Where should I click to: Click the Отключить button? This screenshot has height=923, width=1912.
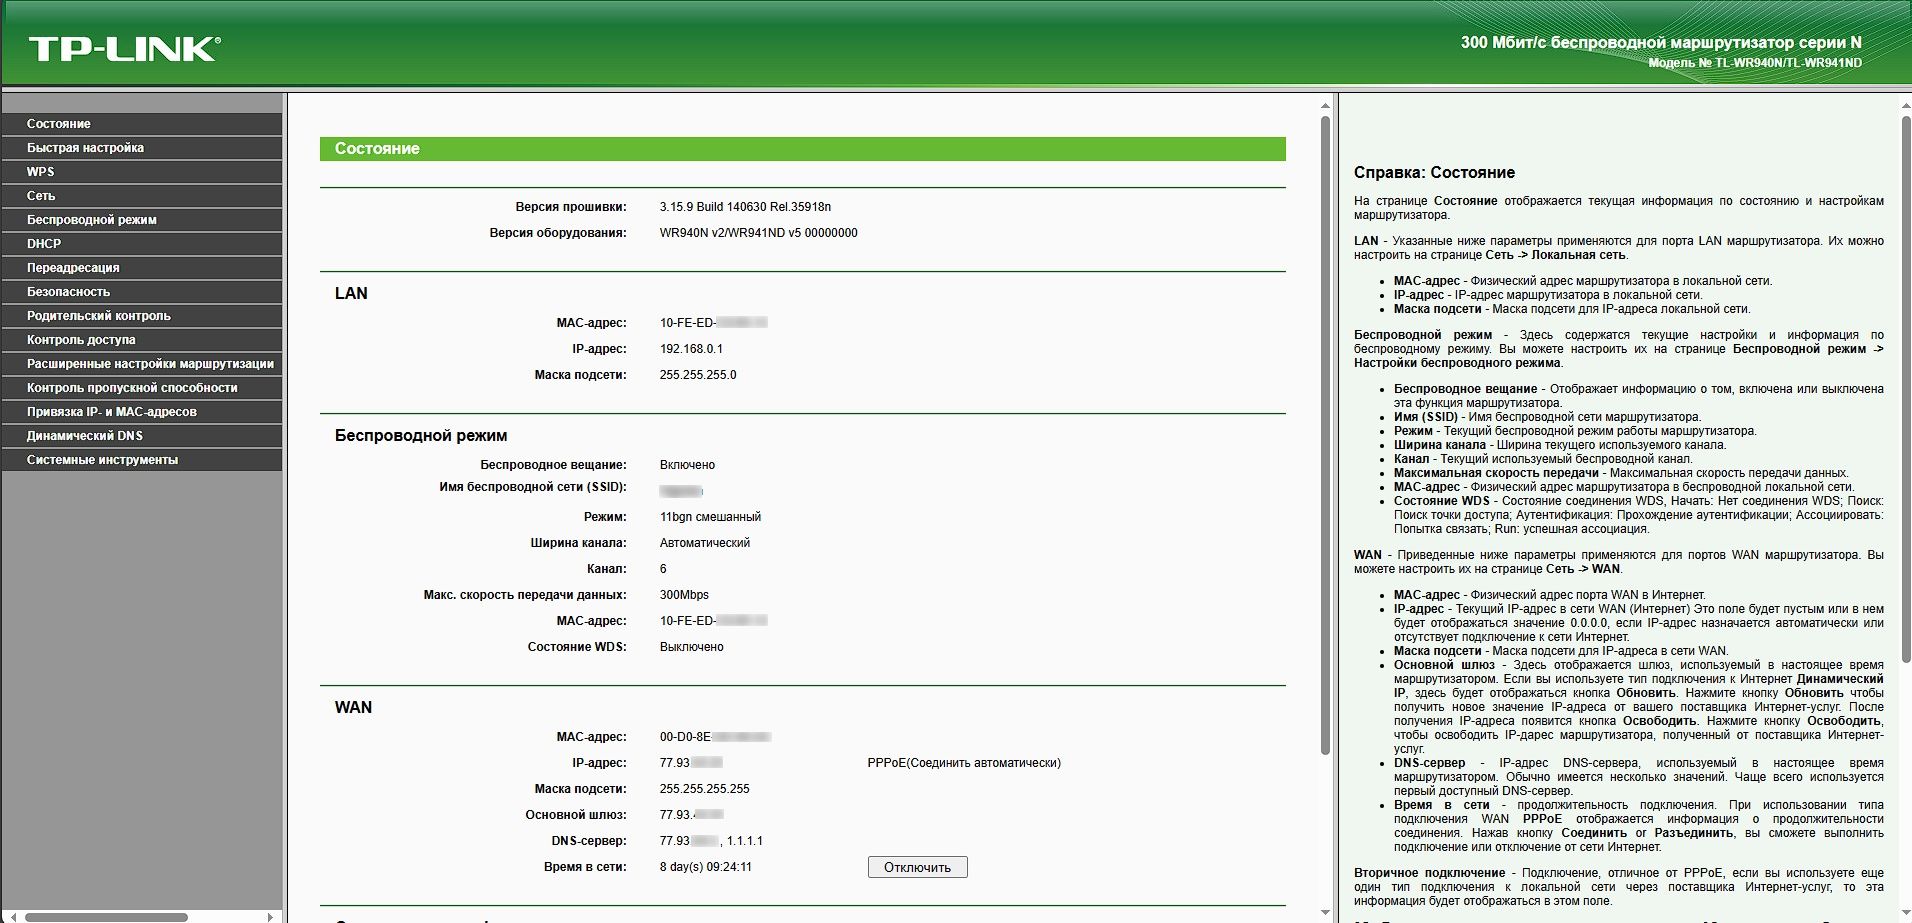[917, 867]
